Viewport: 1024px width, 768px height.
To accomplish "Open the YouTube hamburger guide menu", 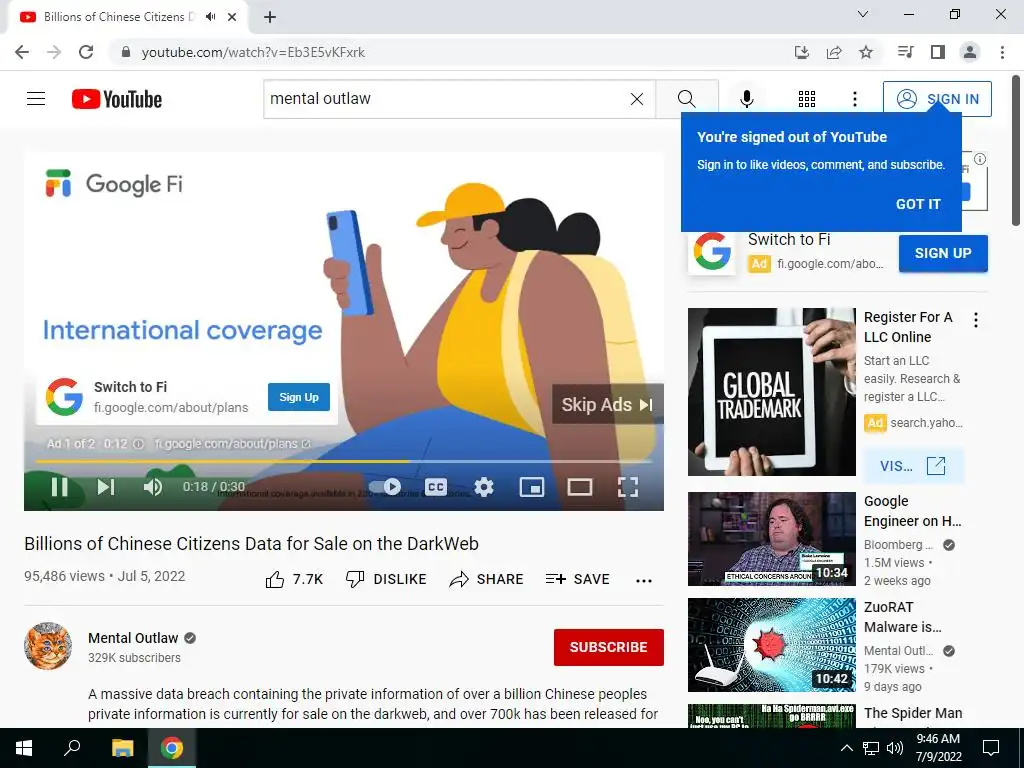I will click(36, 99).
